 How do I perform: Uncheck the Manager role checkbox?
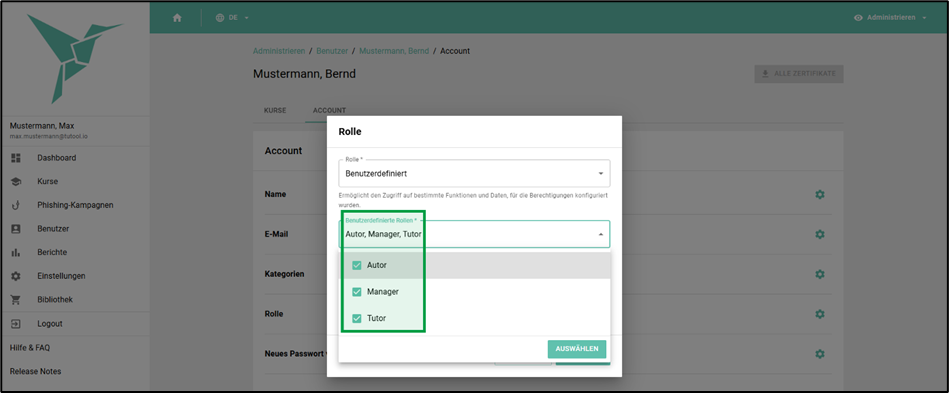click(x=356, y=292)
